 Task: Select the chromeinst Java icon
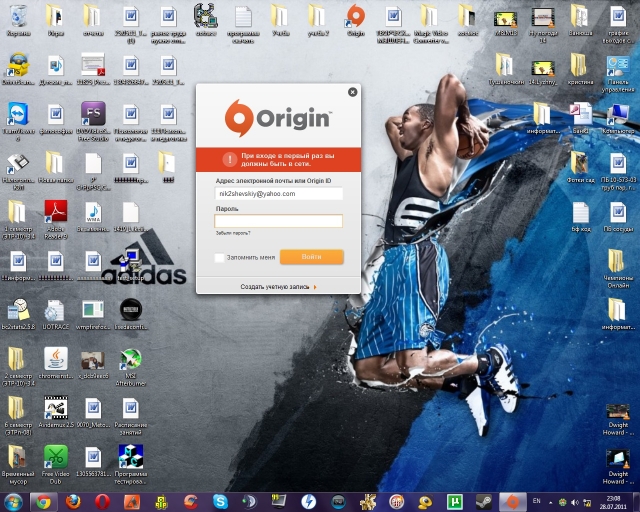point(56,363)
